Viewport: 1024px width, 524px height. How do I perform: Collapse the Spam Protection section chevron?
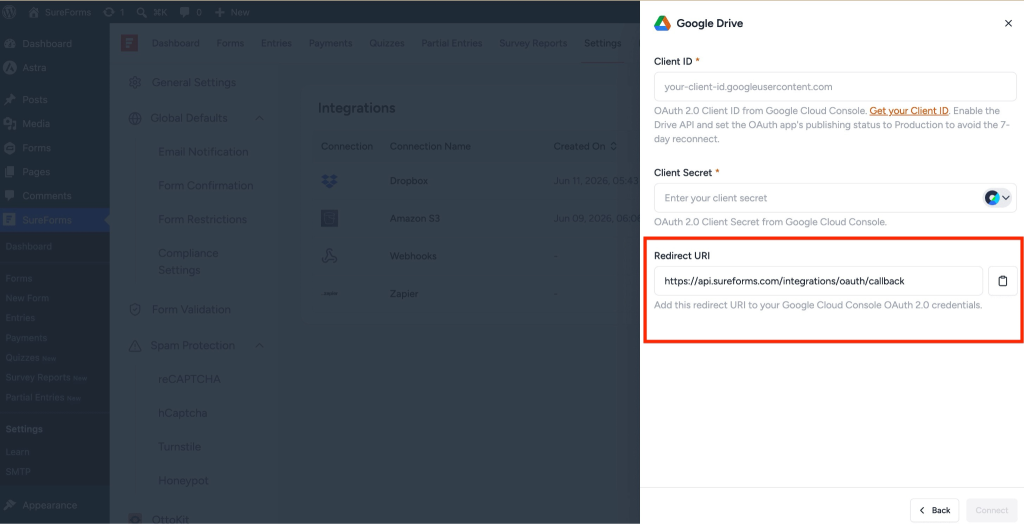(x=259, y=346)
